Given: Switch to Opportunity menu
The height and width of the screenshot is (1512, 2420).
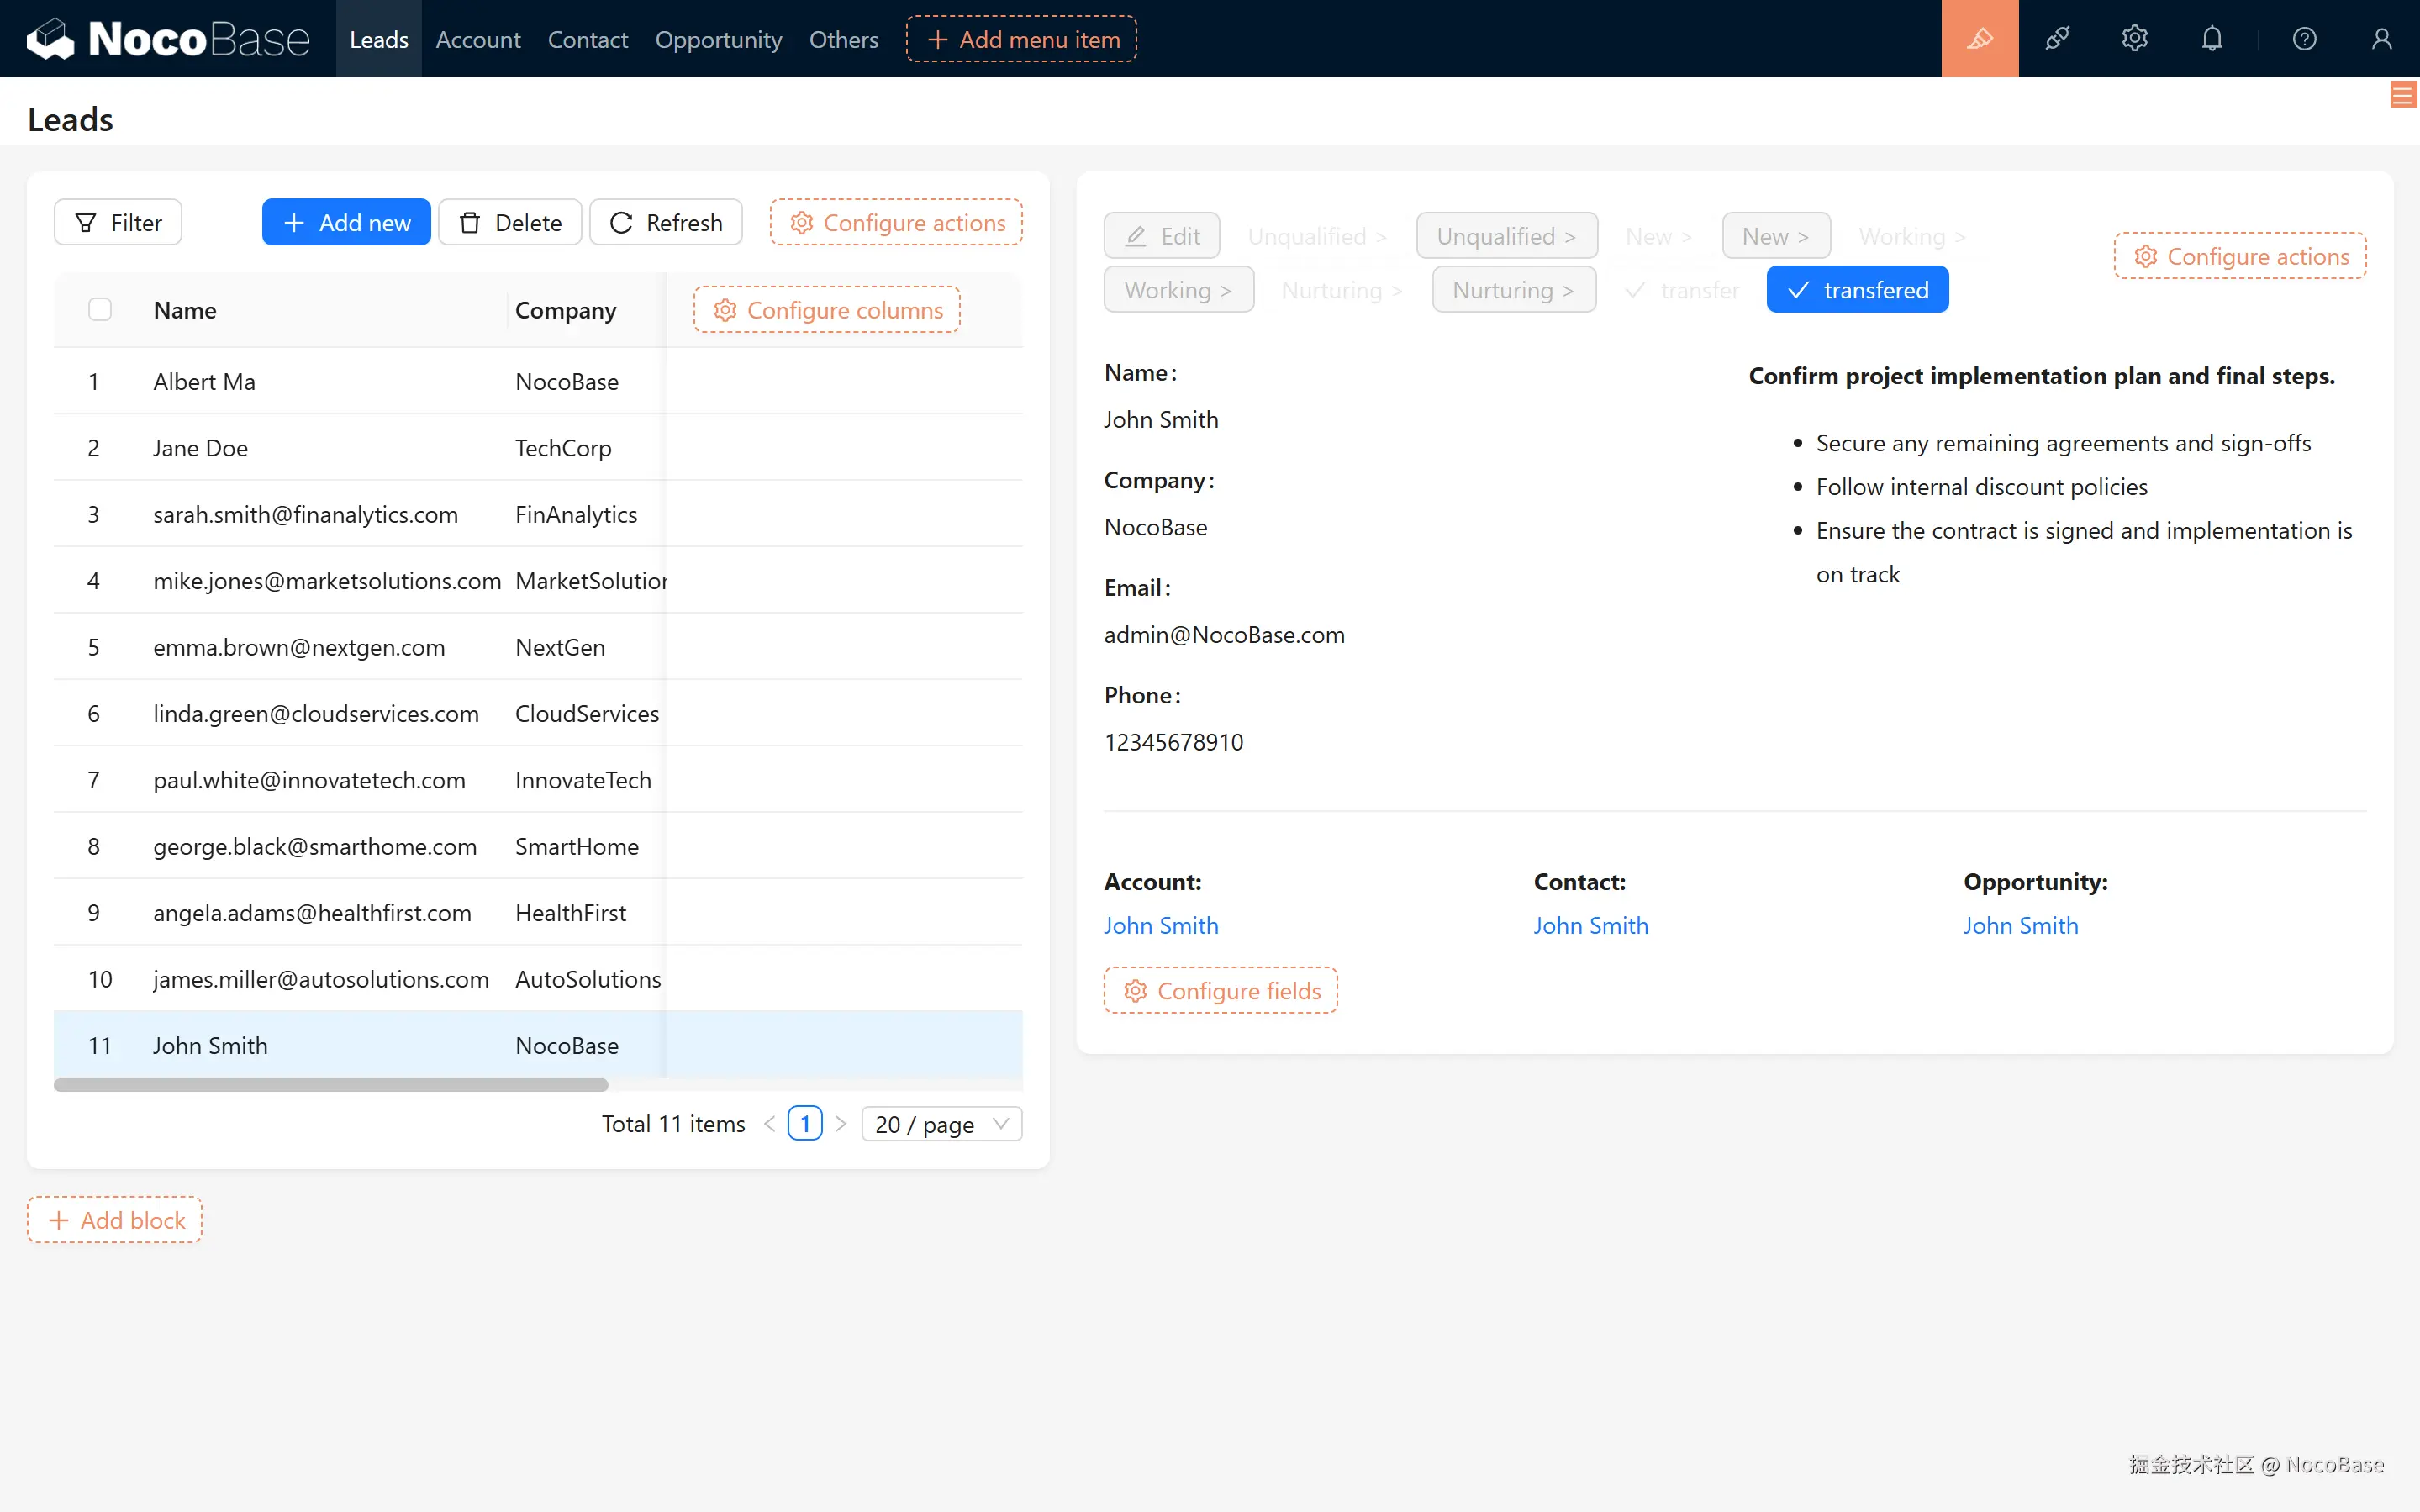Looking at the screenshot, I should click(718, 39).
